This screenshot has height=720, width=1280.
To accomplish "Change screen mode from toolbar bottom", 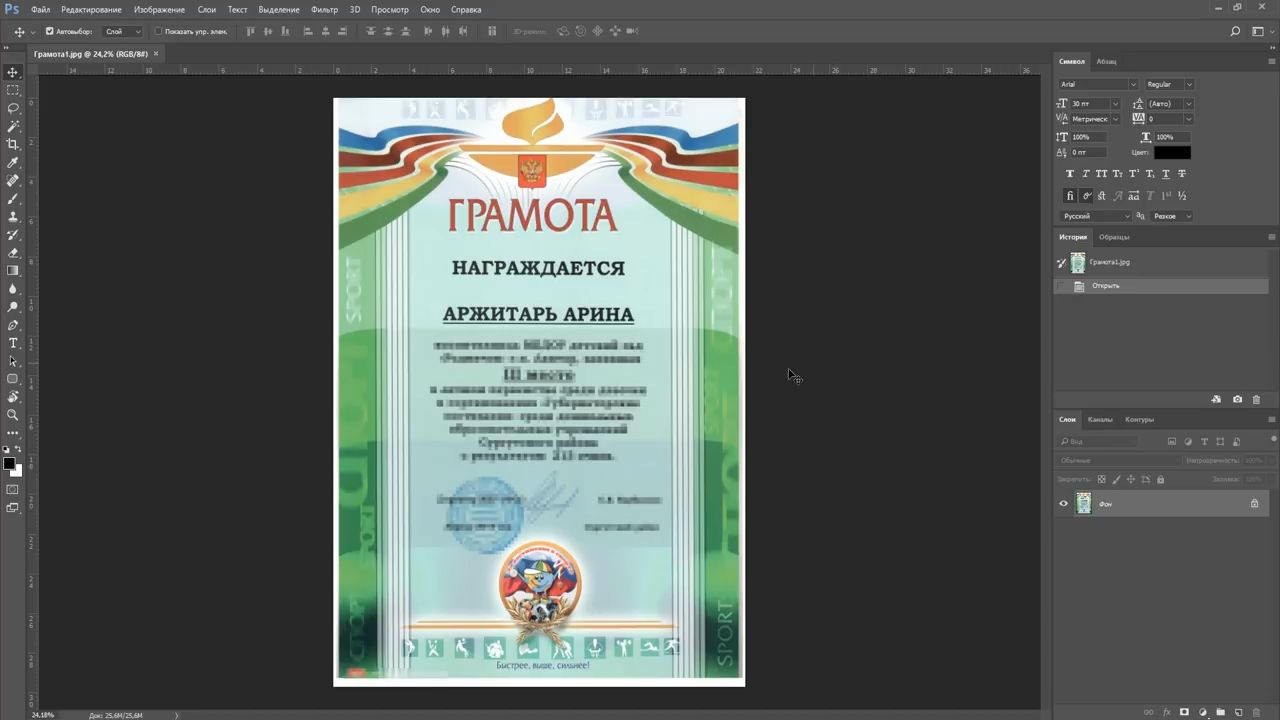I will pyautogui.click(x=13, y=507).
